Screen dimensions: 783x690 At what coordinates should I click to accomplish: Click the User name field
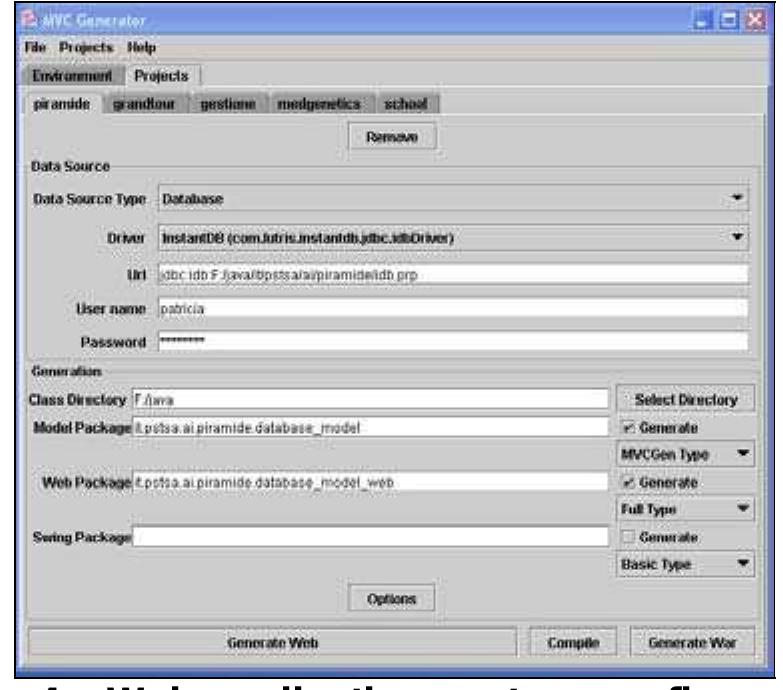(x=453, y=309)
